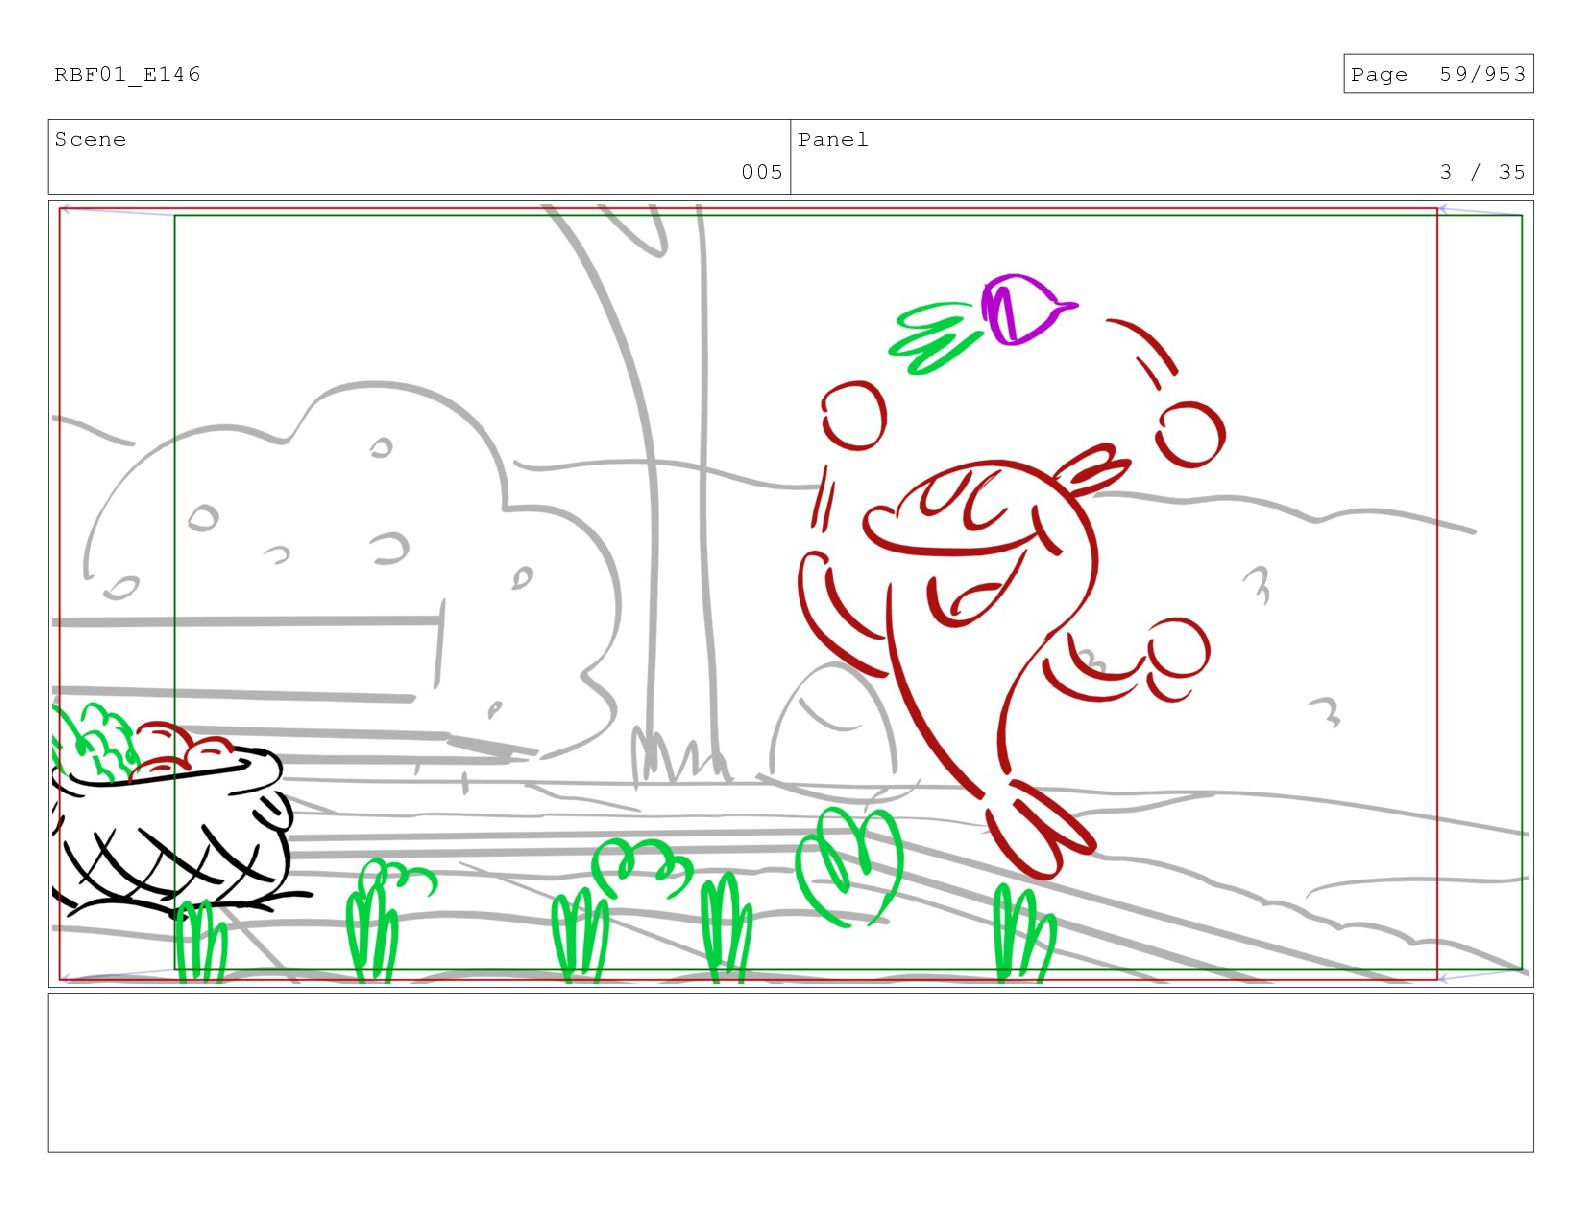Viewport: 1584px width, 1224px height.
Task: Click the Scene label text
Action: point(90,139)
